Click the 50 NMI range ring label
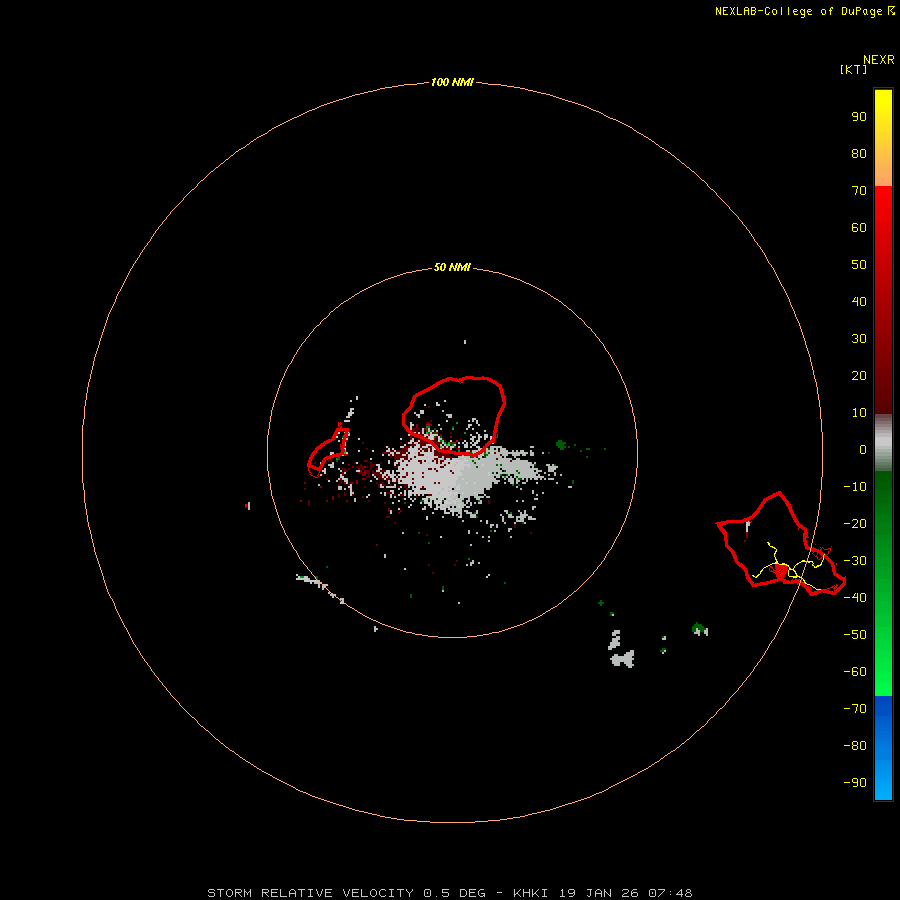The height and width of the screenshot is (900, 900). click(452, 267)
